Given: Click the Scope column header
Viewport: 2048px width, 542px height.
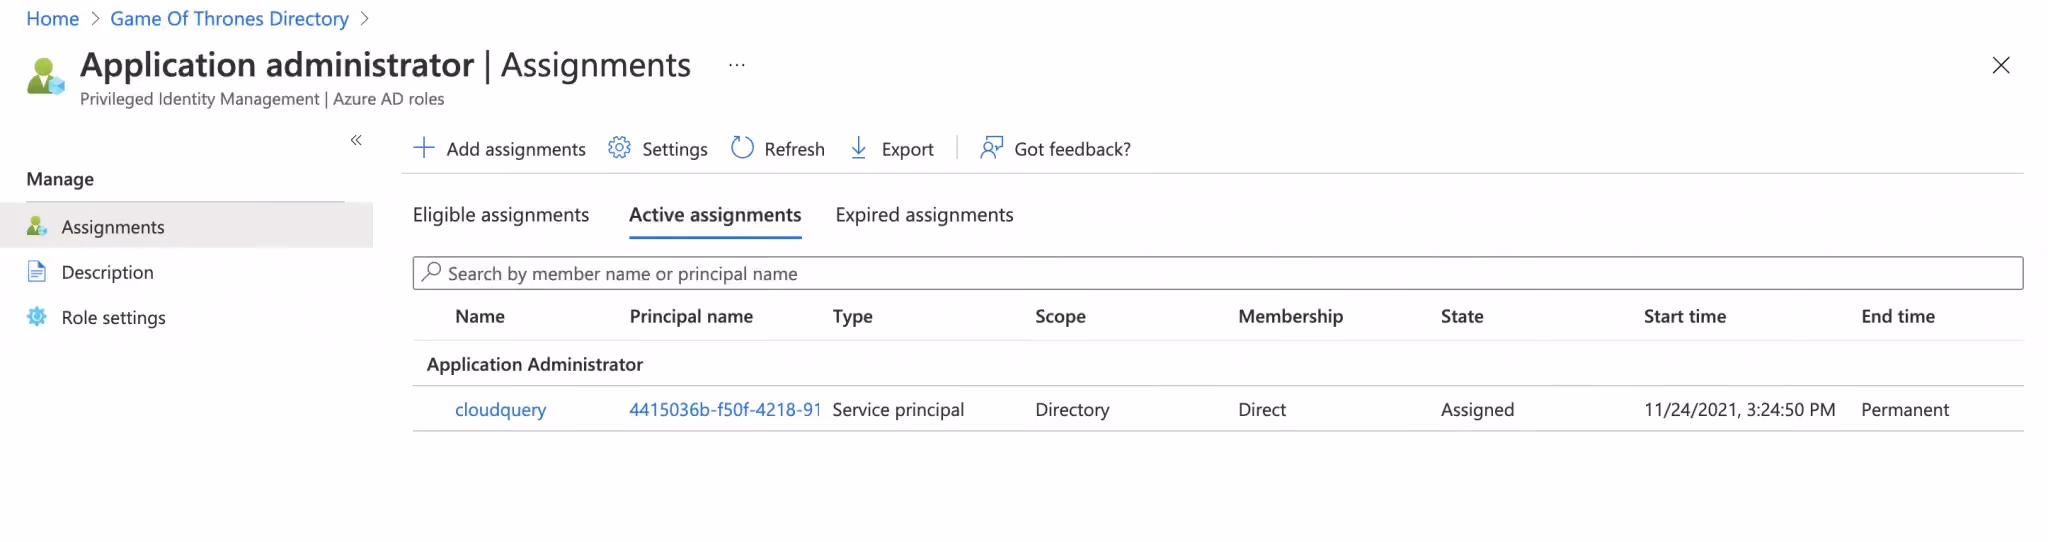Looking at the screenshot, I should [1060, 316].
